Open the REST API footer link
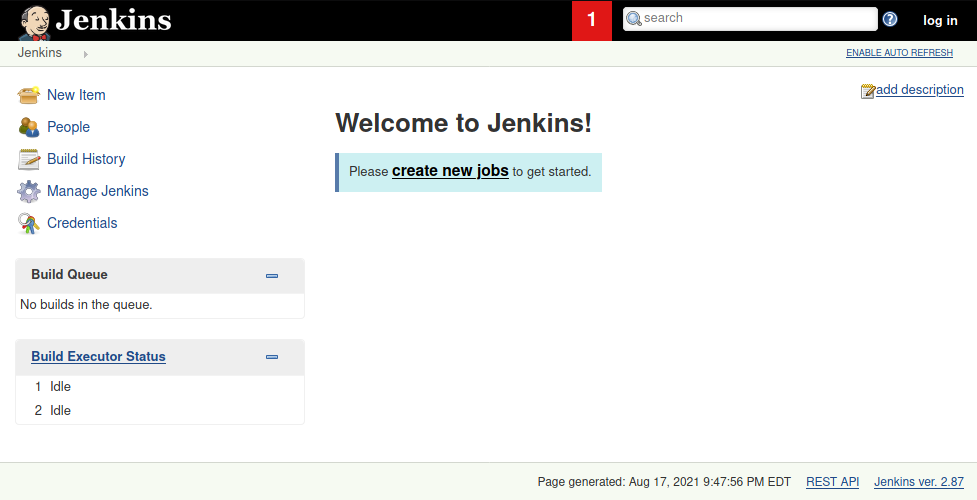The width and height of the screenshot is (977, 500). click(x=832, y=482)
